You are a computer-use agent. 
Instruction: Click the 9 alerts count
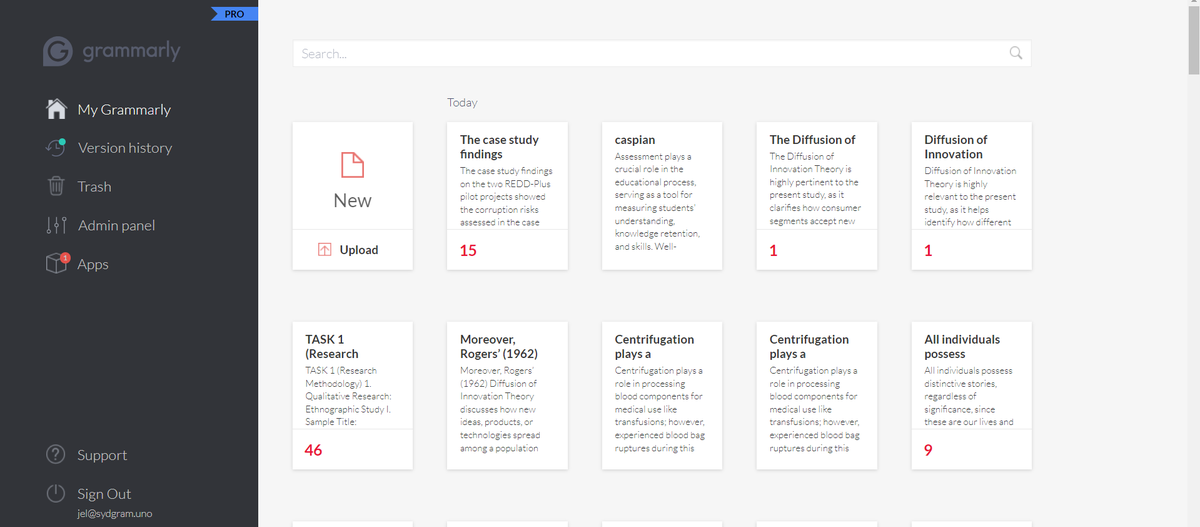928,450
